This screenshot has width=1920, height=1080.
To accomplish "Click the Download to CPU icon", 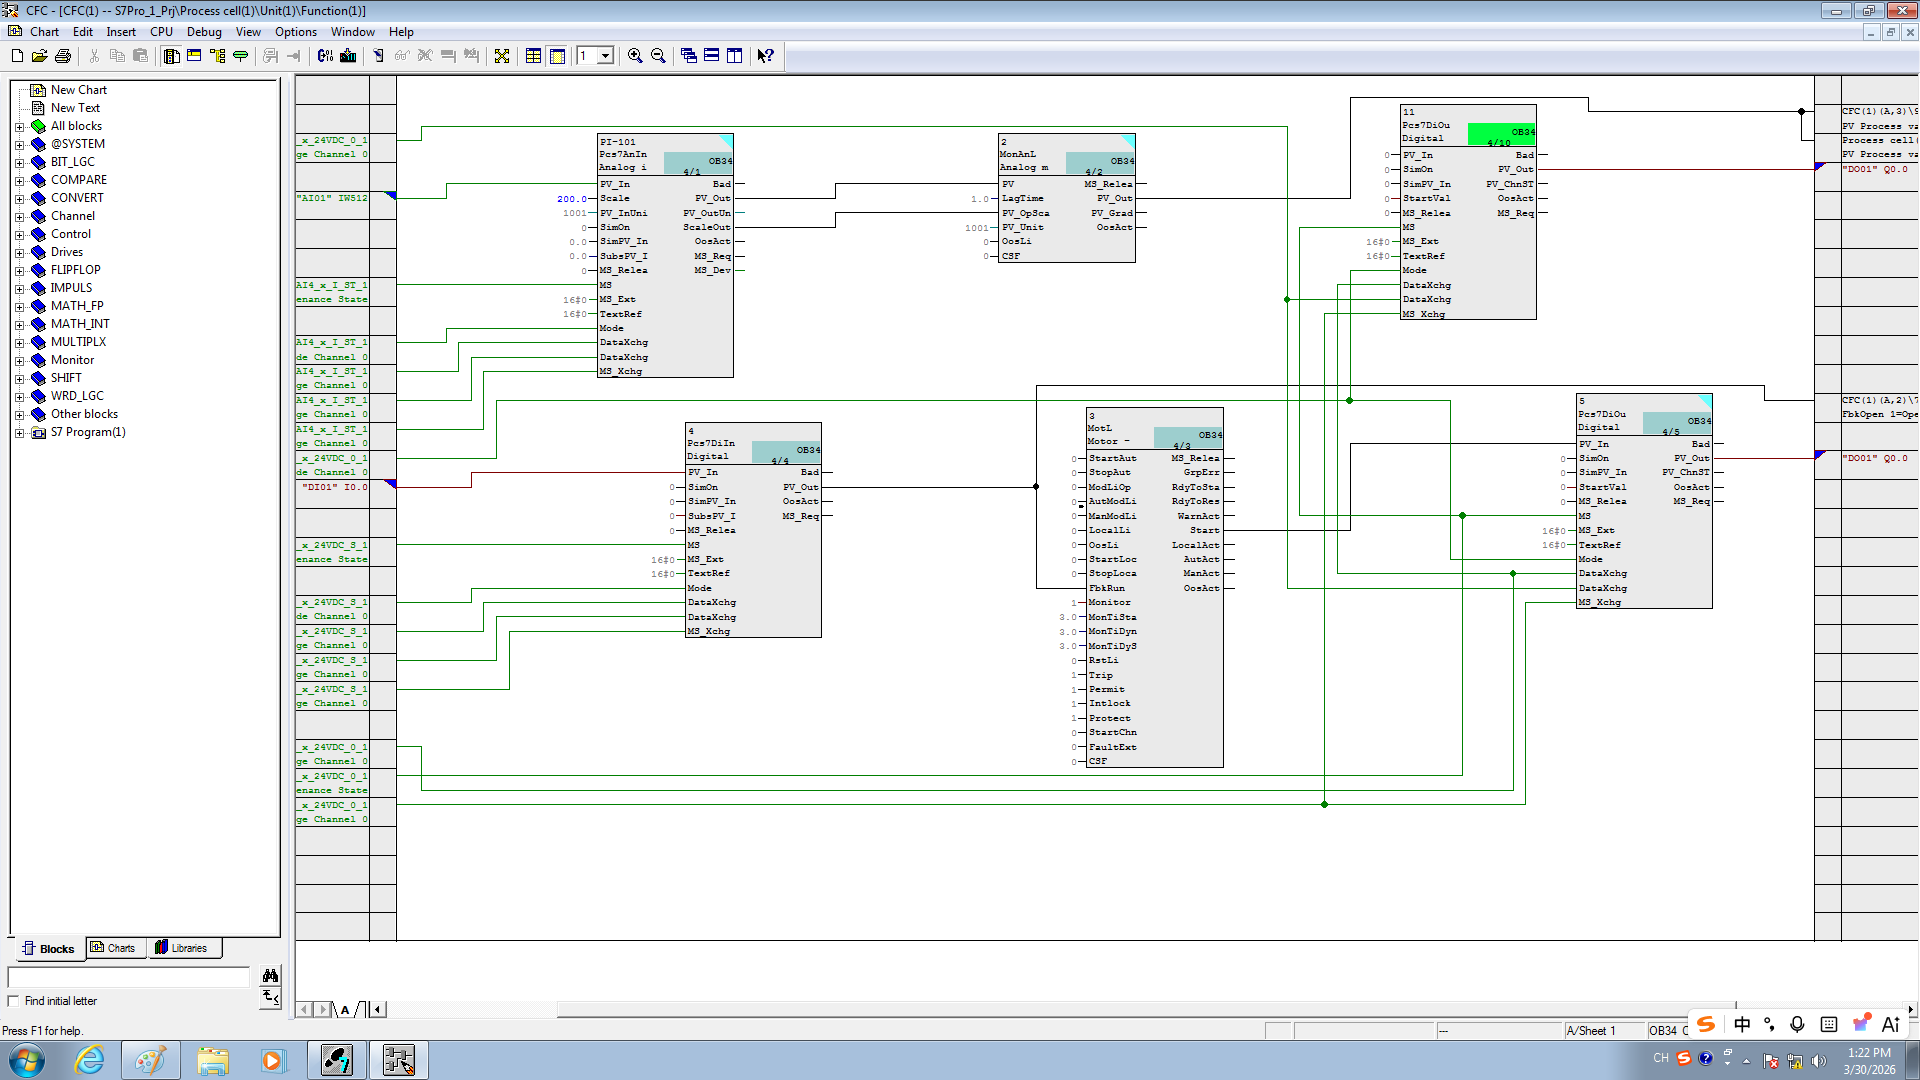I will [348, 56].
